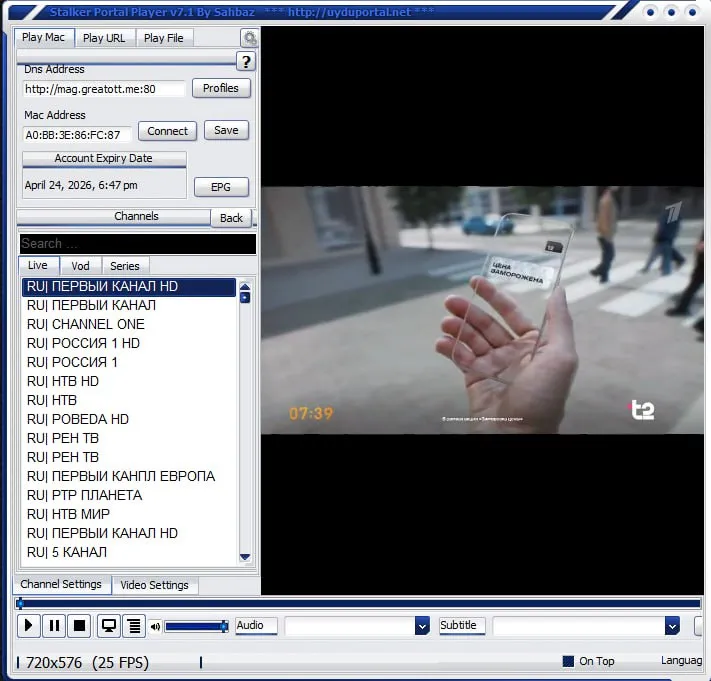Click the 720x576 (25 FPS) status text
Image resolution: width=711 pixels, height=681 pixels.
88,663
